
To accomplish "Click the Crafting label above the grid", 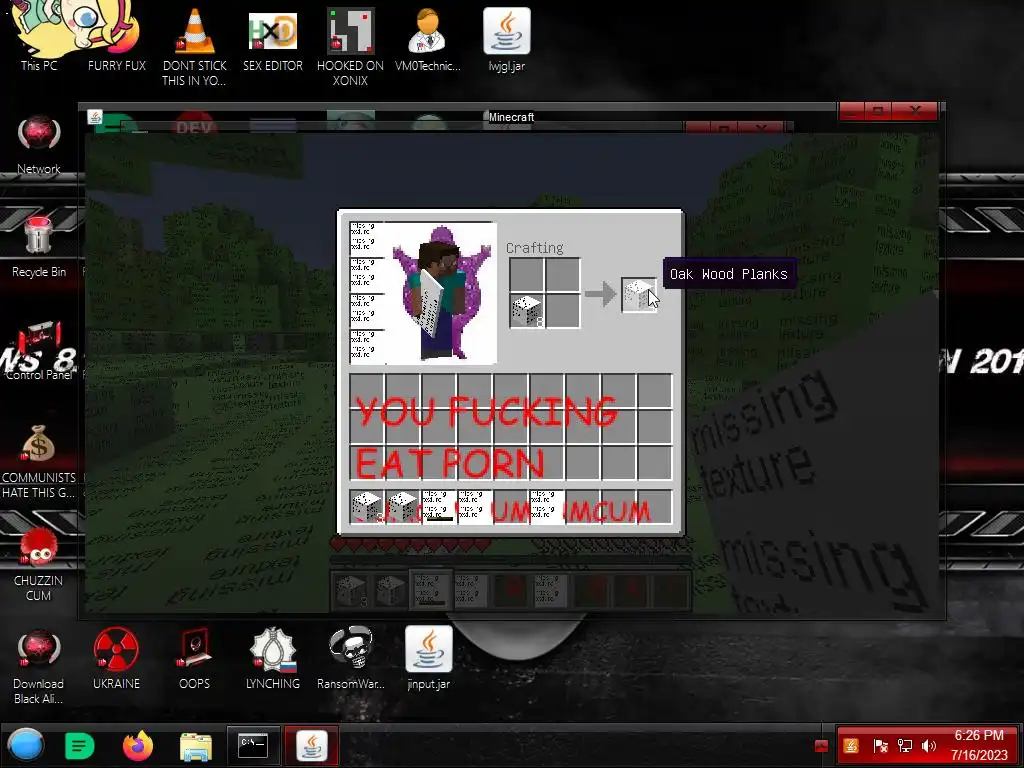I will coord(534,248).
